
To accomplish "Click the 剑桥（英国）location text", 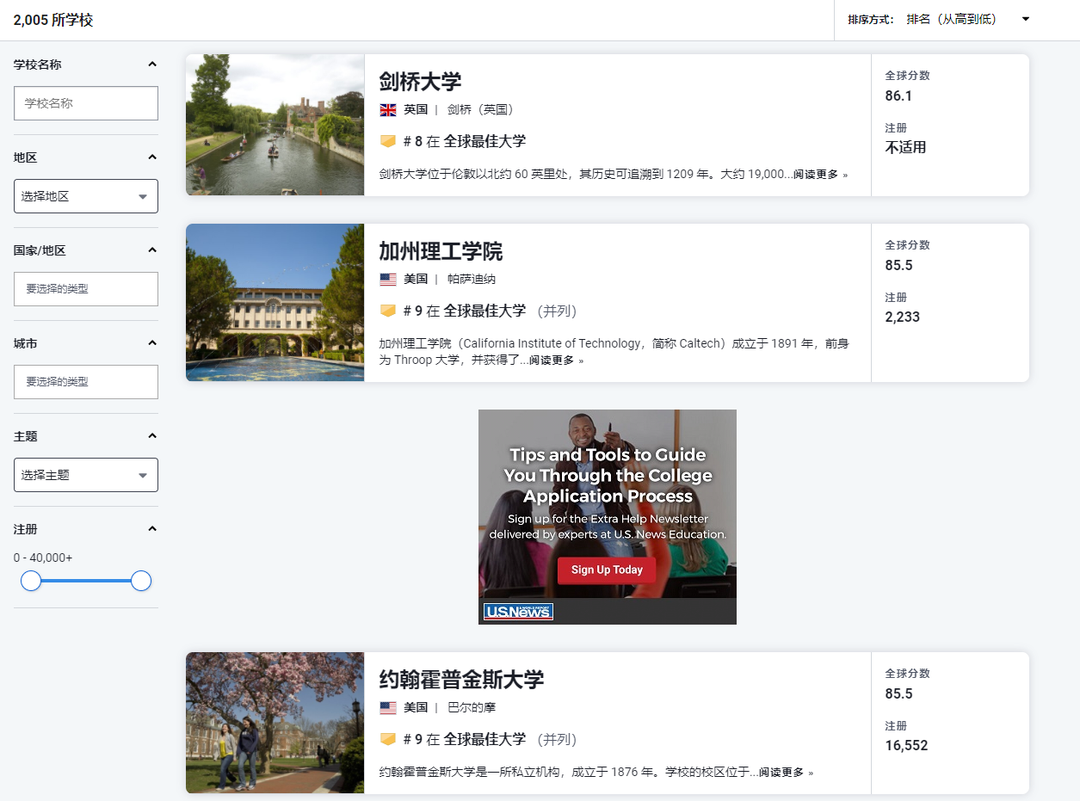I will [480, 110].
